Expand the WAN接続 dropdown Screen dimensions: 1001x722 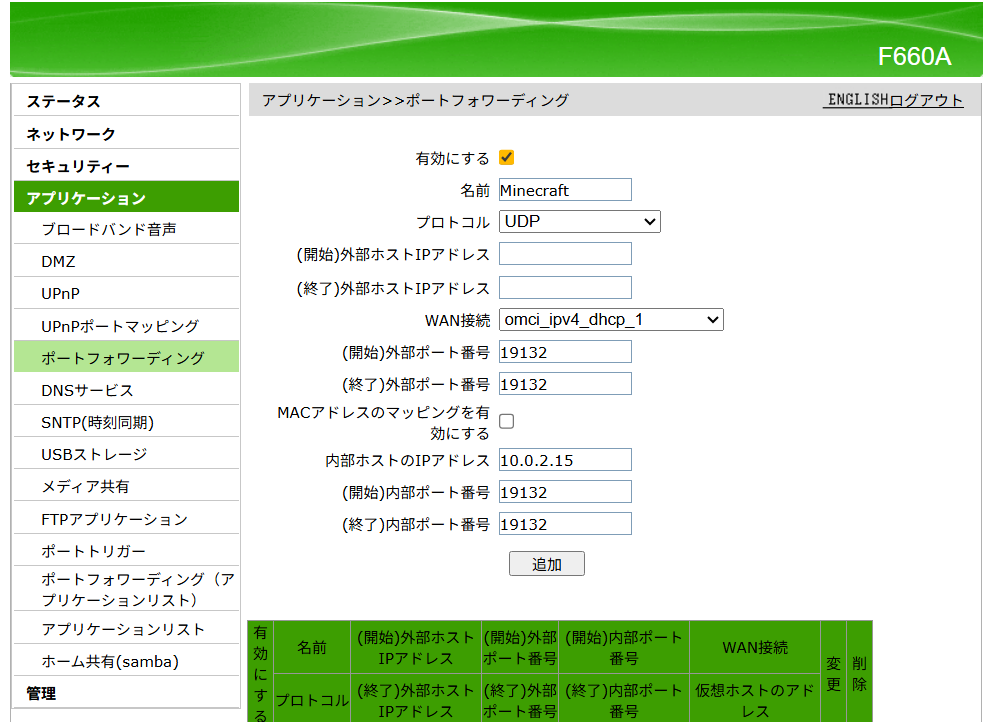[x=610, y=320]
